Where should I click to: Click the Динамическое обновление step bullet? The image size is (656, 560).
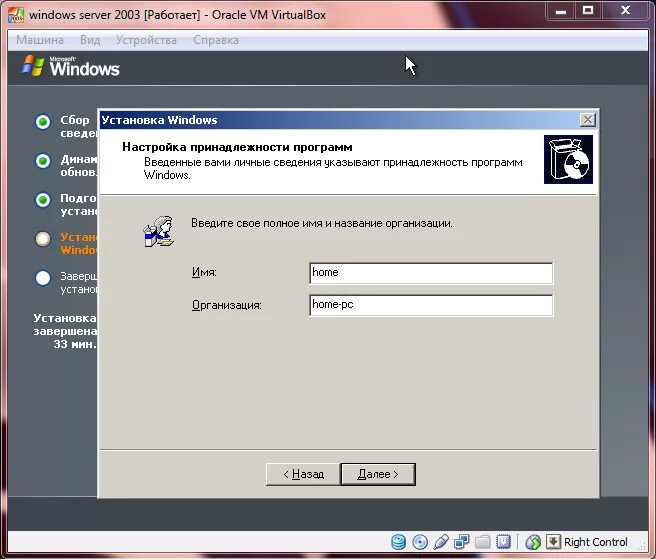(x=43, y=161)
